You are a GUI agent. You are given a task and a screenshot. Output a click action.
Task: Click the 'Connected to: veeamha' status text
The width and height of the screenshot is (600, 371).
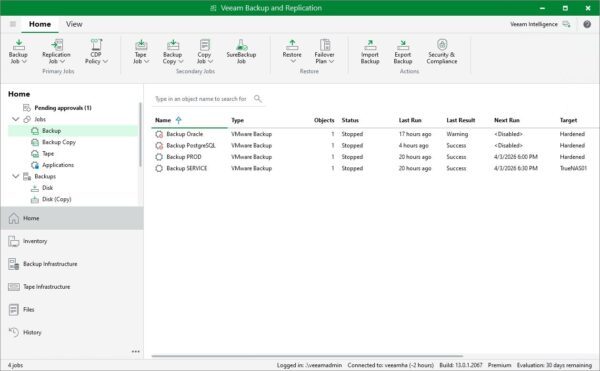(390, 365)
